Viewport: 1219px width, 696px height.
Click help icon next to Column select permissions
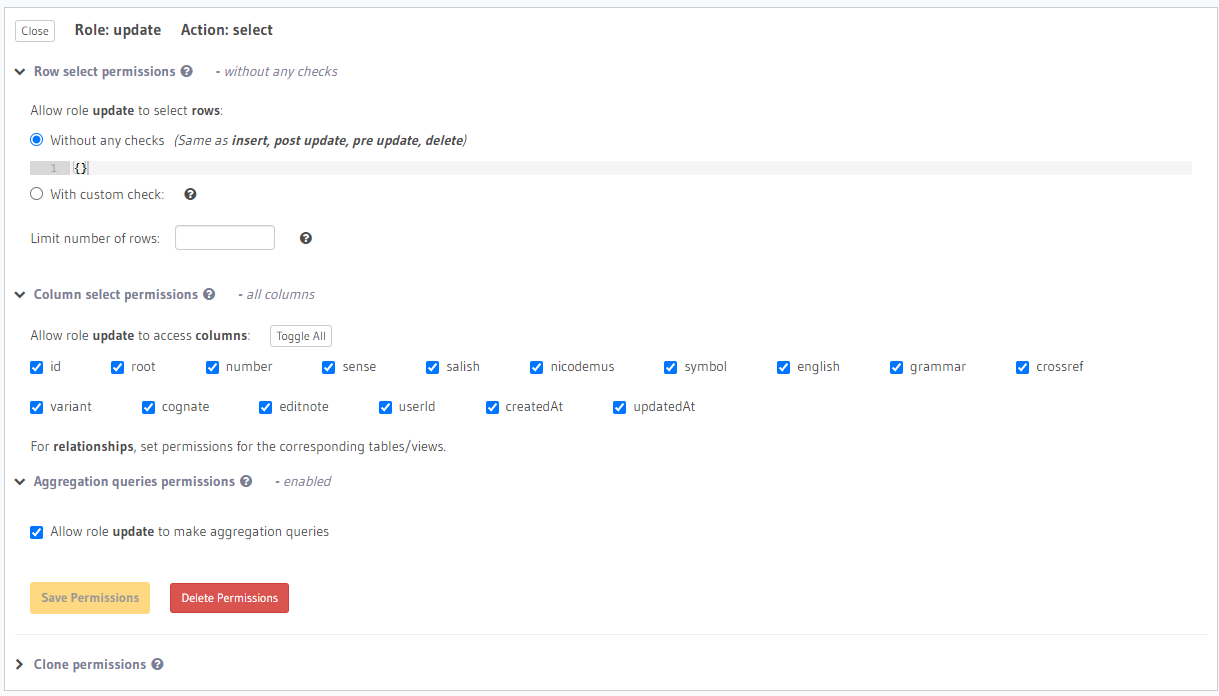209,295
